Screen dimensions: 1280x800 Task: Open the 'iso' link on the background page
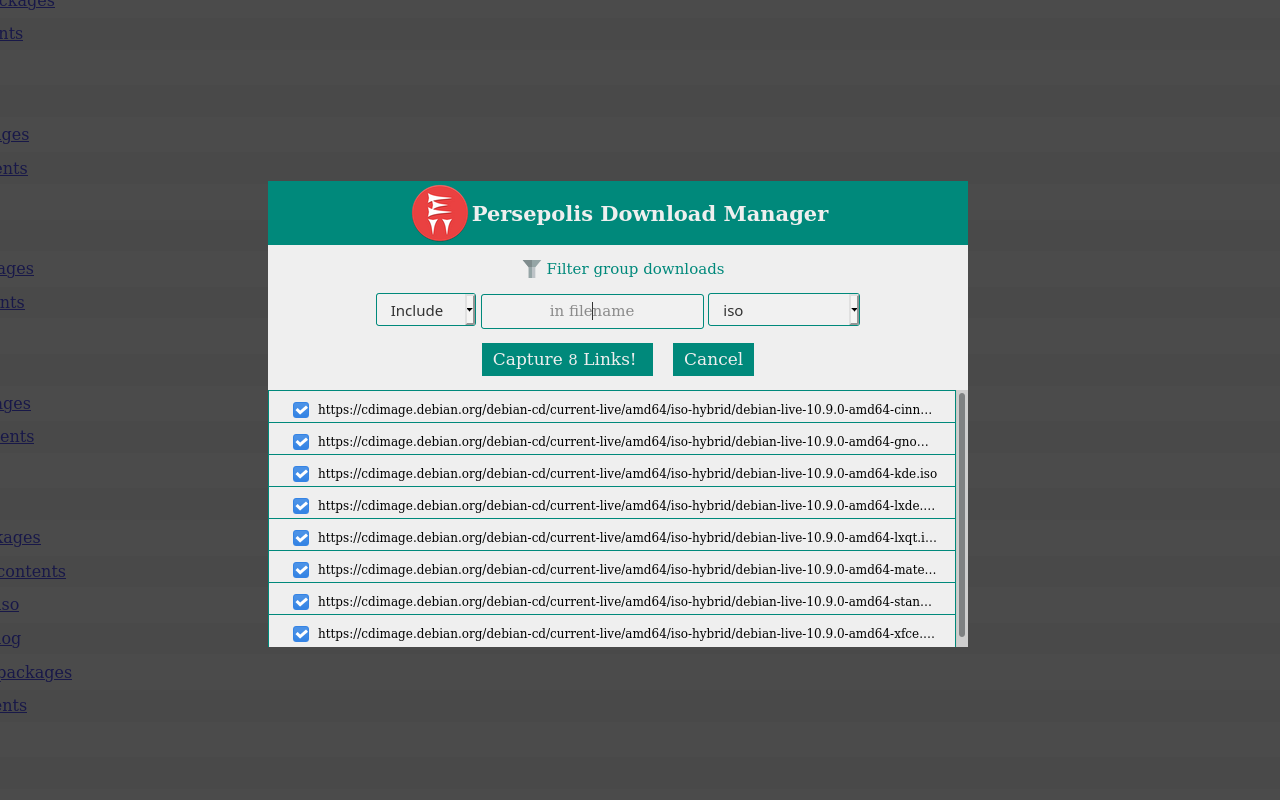pyautogui.click(x=8, y=604)
